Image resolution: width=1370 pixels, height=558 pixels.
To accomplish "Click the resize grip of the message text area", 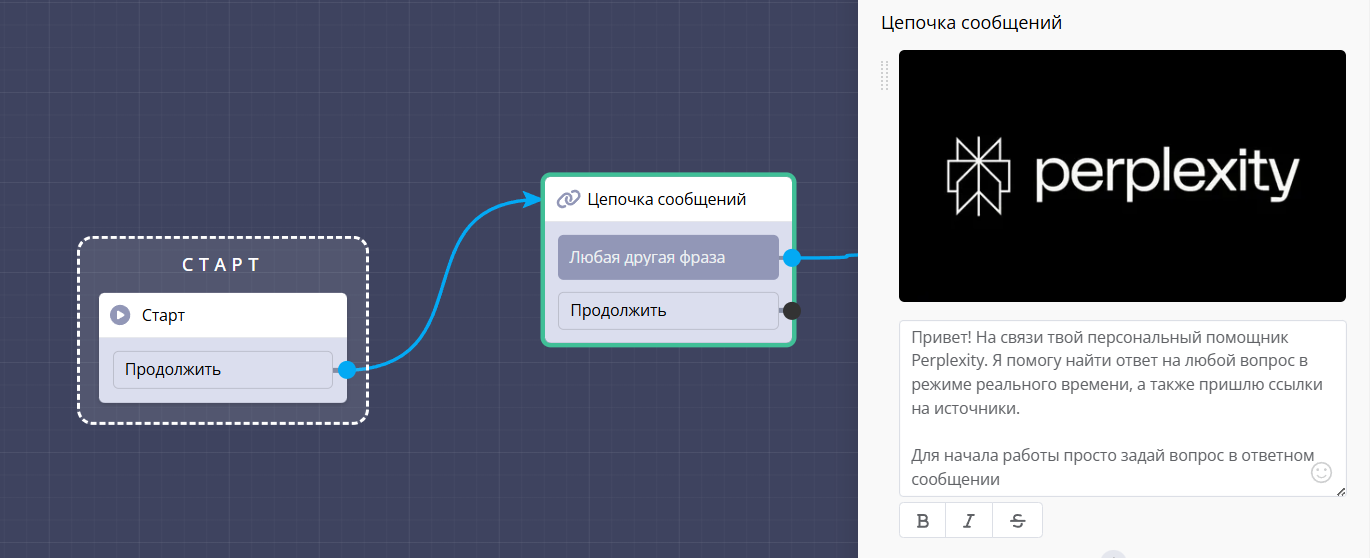I will [1340, 490].
